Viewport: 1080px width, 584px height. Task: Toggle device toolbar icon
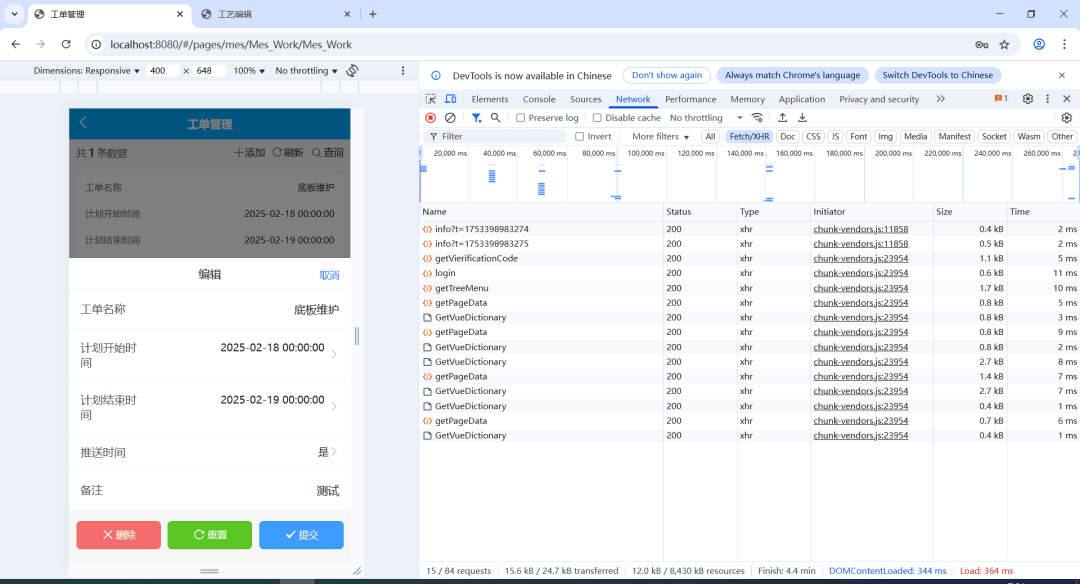pos(450,99)
